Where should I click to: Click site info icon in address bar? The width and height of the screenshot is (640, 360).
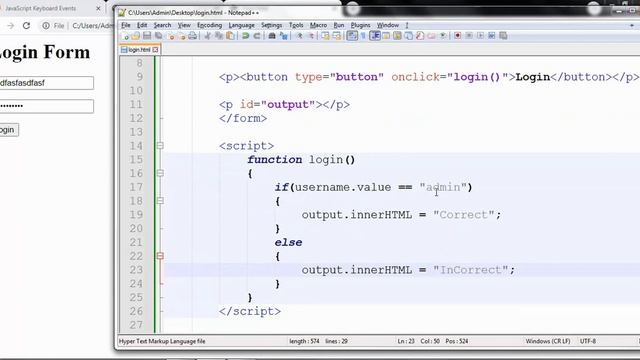(46, 26)
